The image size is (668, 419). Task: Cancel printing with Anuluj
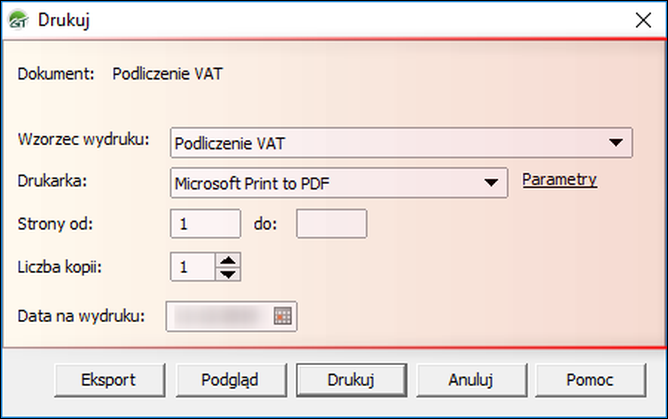coord(470,379)
